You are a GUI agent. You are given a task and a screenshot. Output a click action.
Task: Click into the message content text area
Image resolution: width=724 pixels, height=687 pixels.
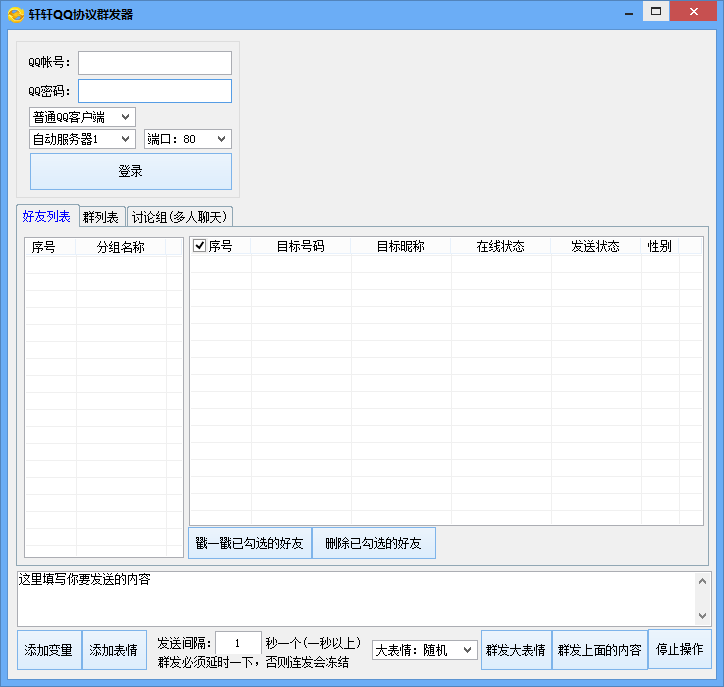click(x=356, y=599)
